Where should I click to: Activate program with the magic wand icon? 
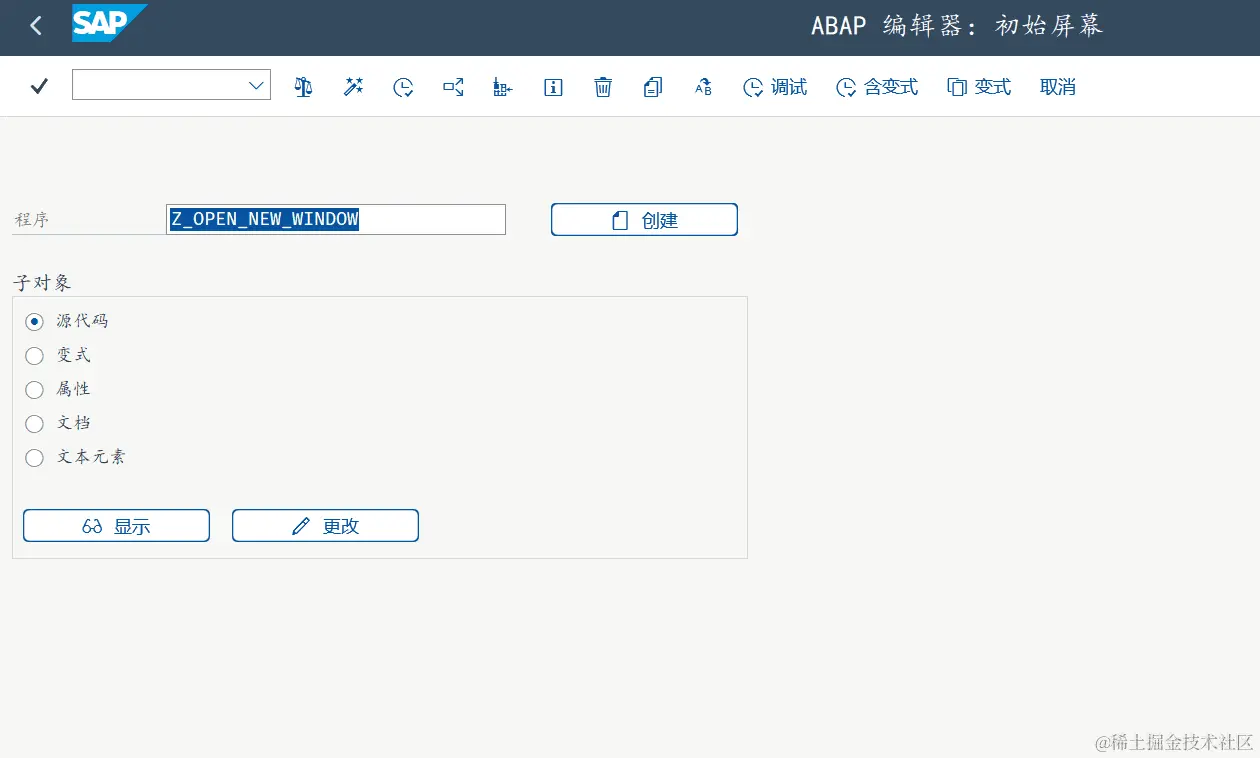click(353, 87)
